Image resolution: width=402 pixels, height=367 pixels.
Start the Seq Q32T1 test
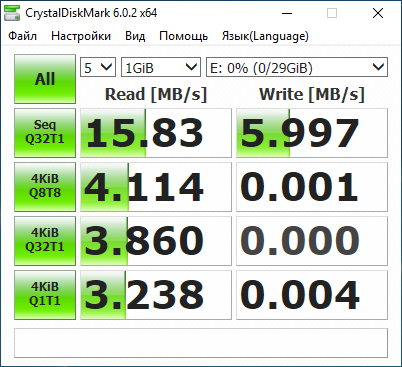click(45, 133)
